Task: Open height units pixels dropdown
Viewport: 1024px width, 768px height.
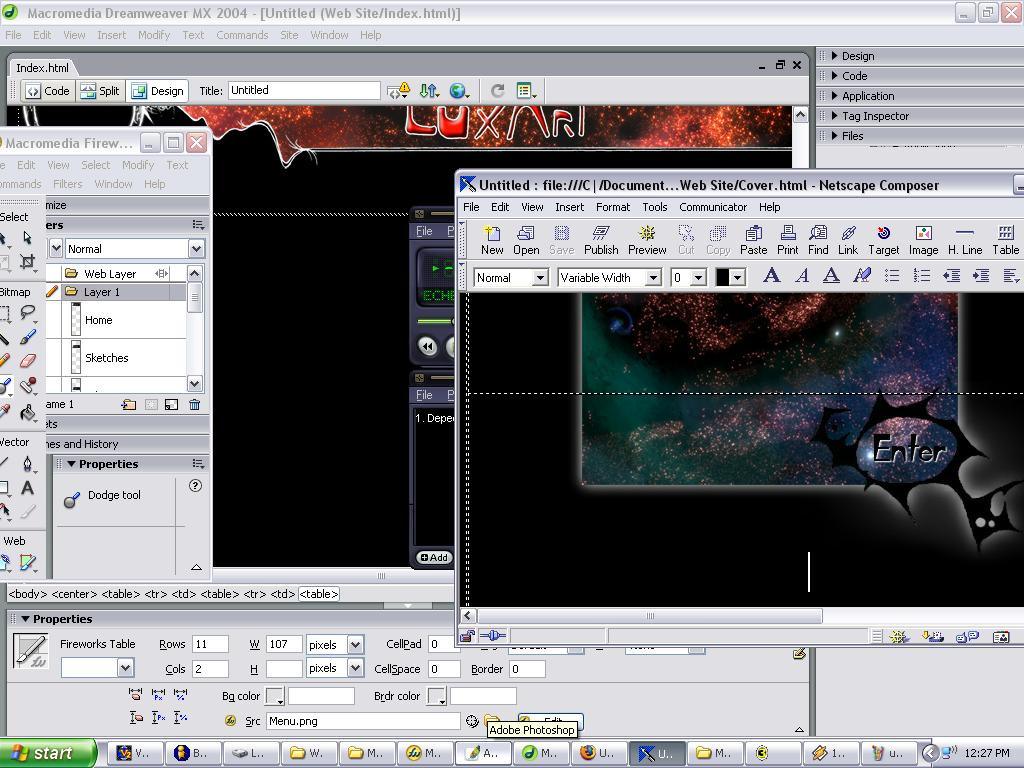Action: [x=355, y=668]
